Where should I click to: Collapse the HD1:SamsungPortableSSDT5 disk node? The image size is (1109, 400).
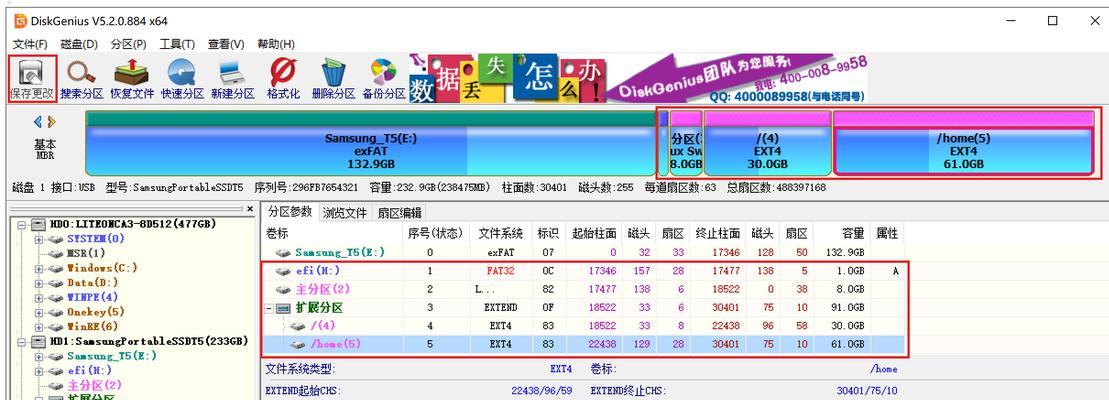point(22,342)
